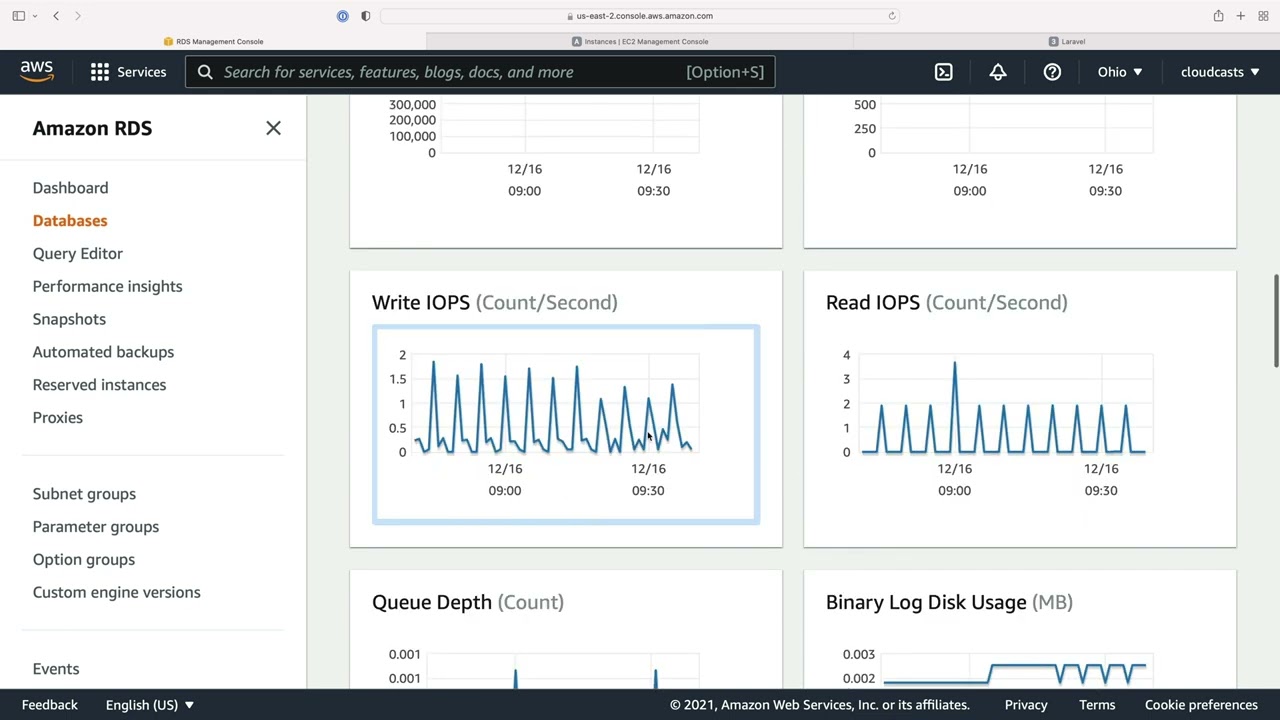Click the Amazon RDS sidebar heading
The width and height of the screenshot is (1280, 720).
(x=92, y=128)
